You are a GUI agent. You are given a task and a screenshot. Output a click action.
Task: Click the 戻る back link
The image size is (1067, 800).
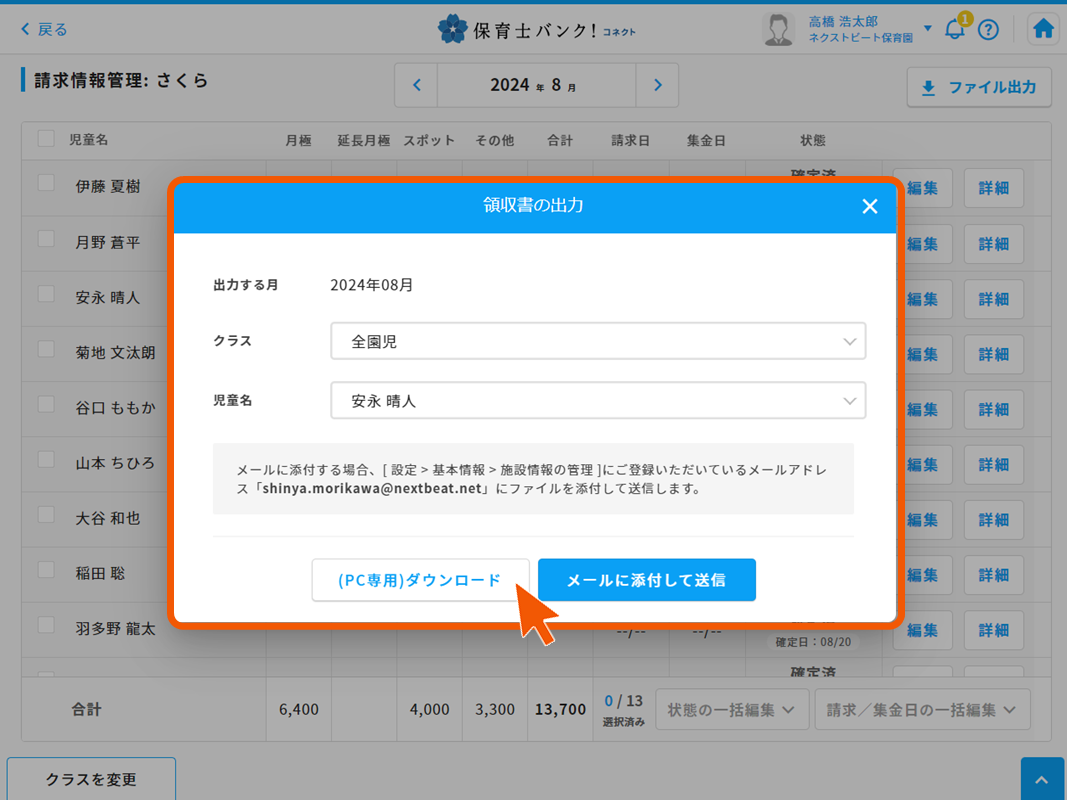[x=44, y=30]
